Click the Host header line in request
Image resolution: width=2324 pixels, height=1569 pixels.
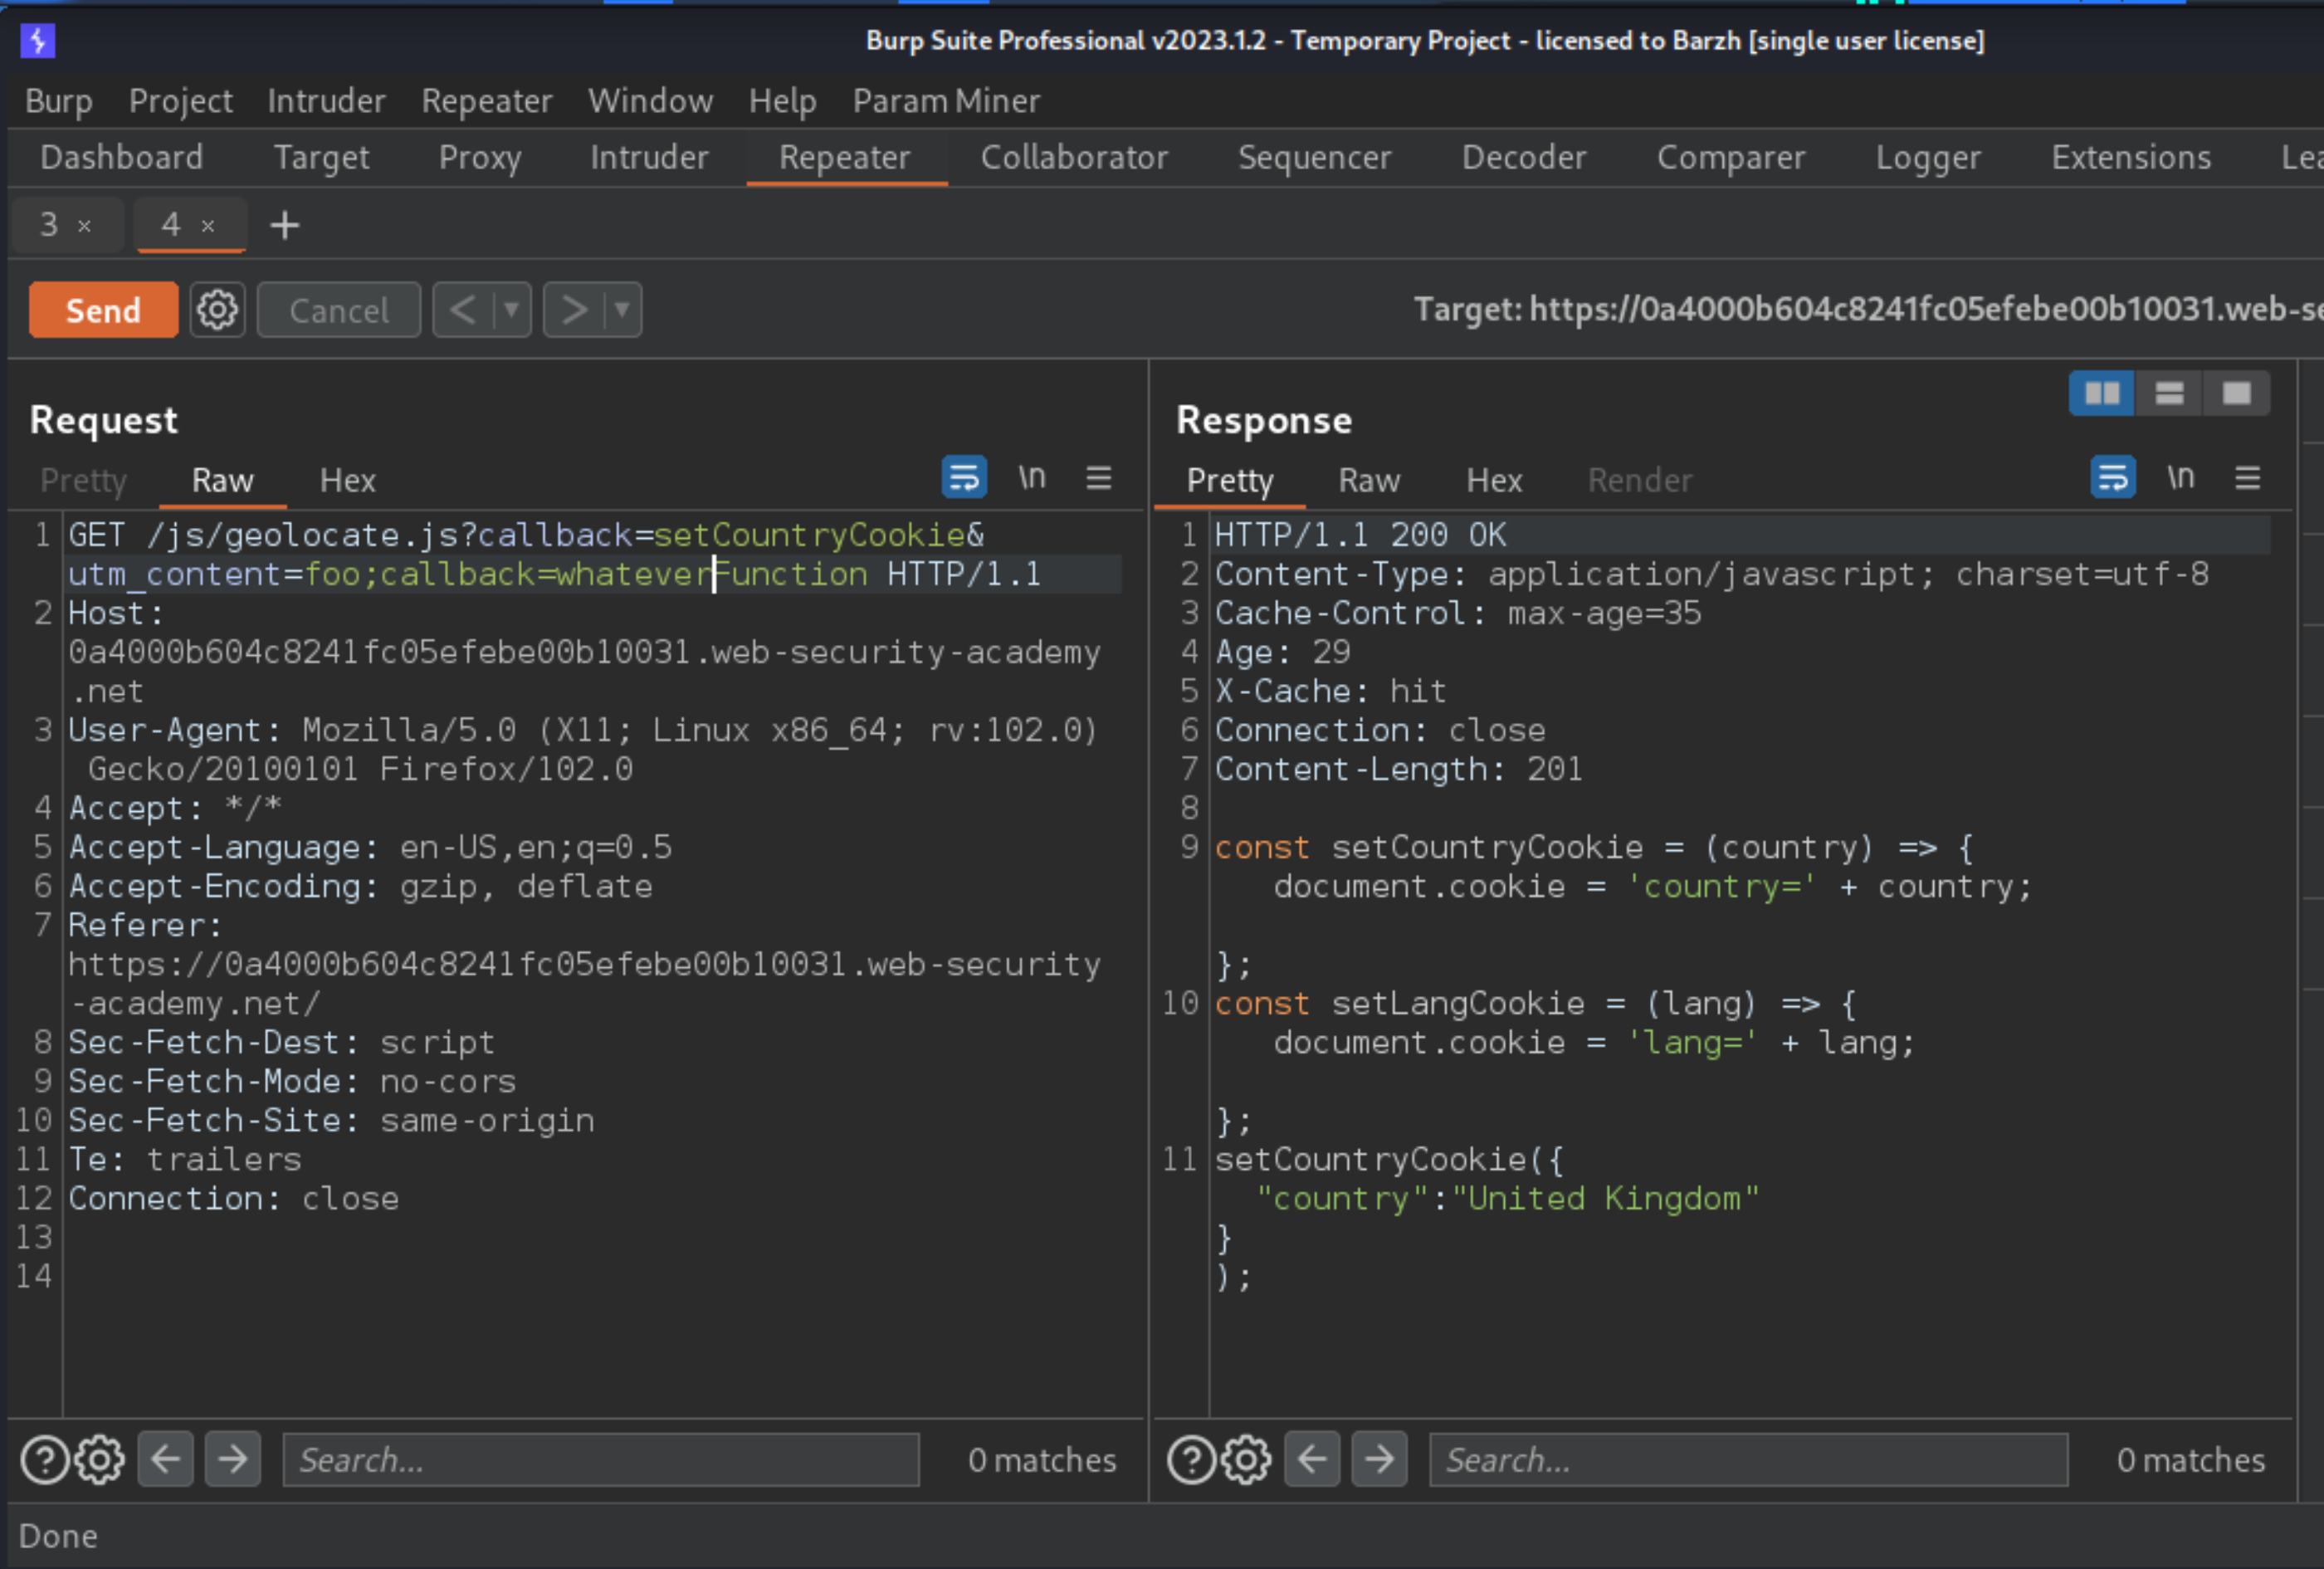click(585, 652)
